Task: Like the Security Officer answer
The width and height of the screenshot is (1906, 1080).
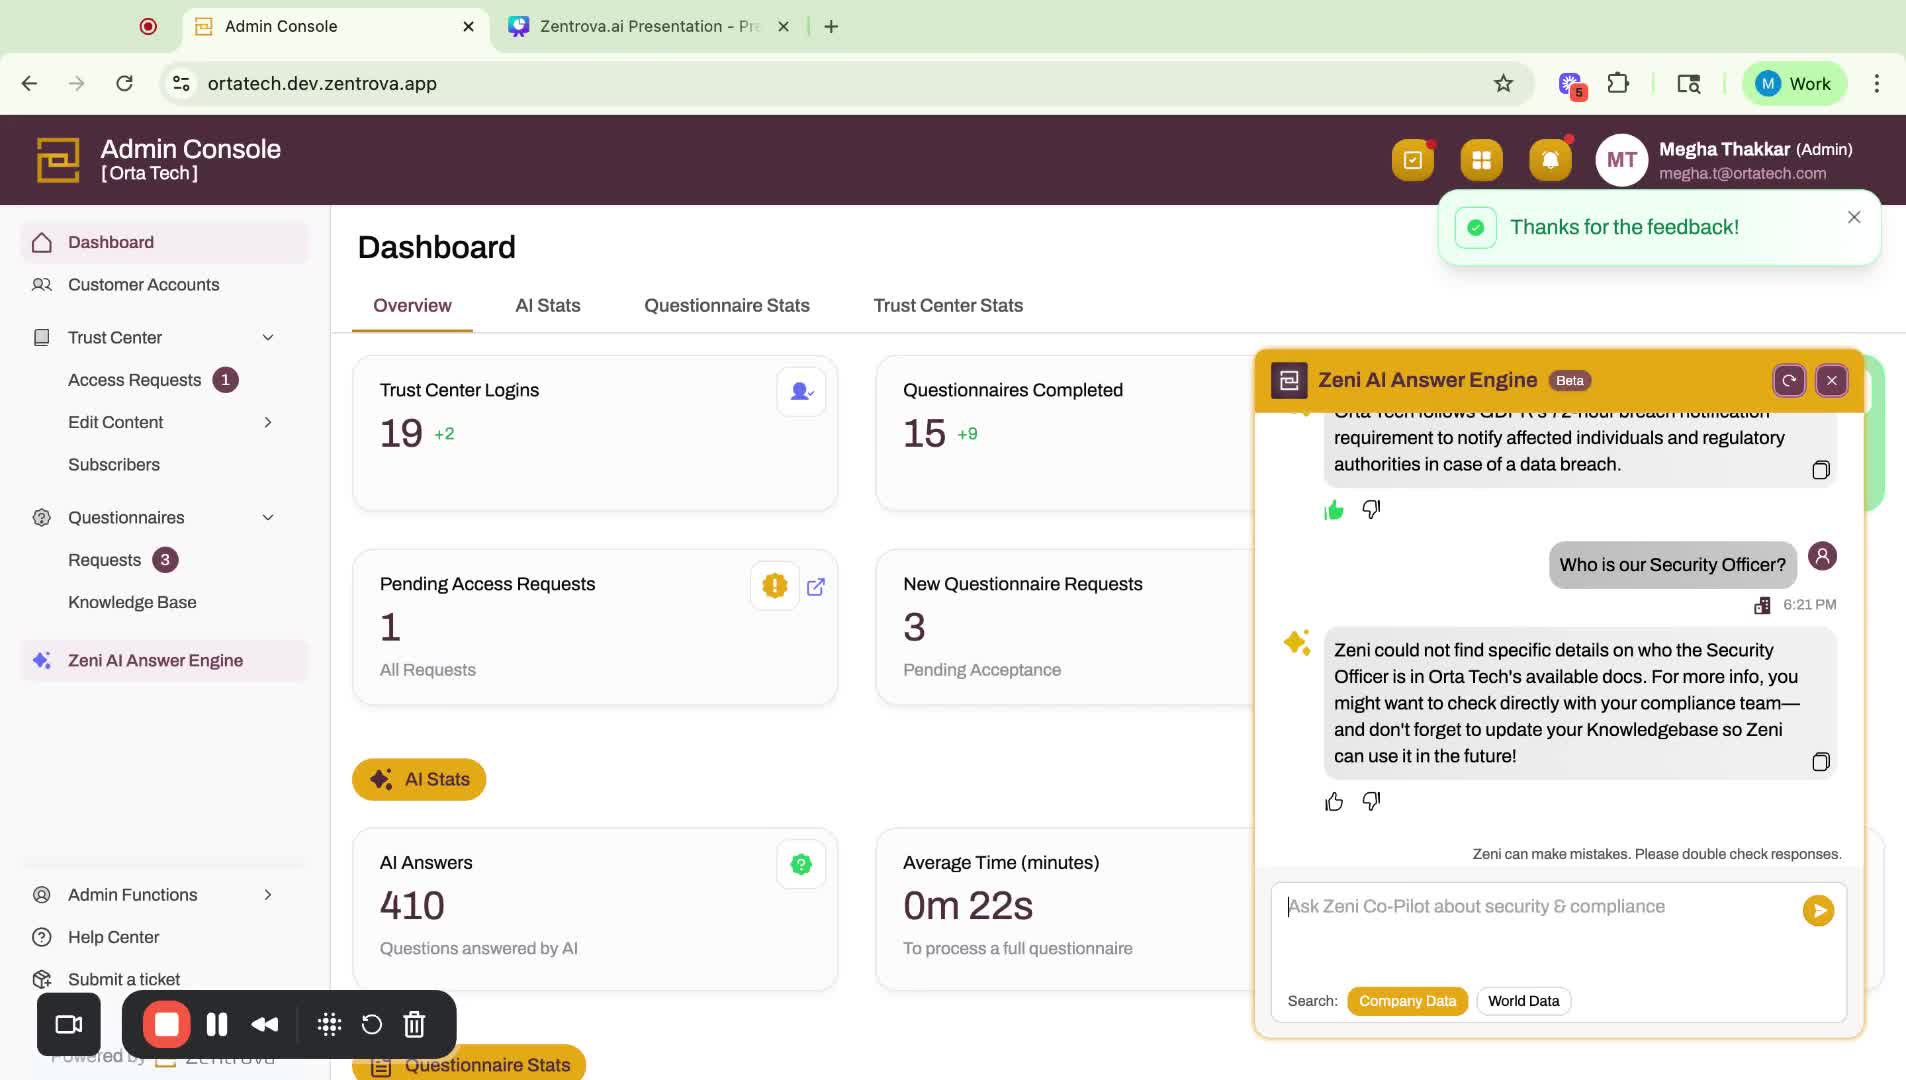Action: [1334, 801]
